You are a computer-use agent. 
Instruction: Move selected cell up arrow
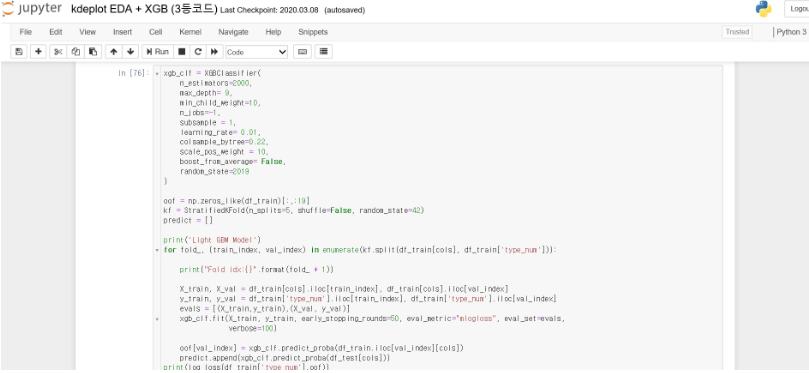[x=114, y=52]
